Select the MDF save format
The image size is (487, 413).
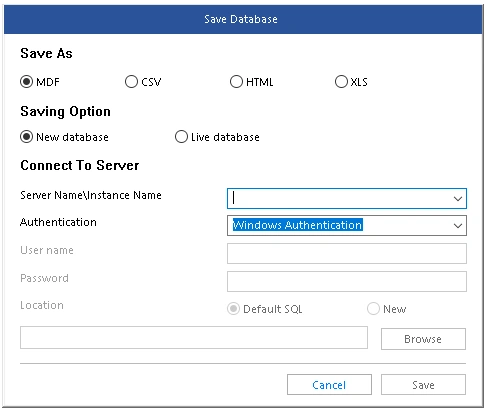[26, 82]
